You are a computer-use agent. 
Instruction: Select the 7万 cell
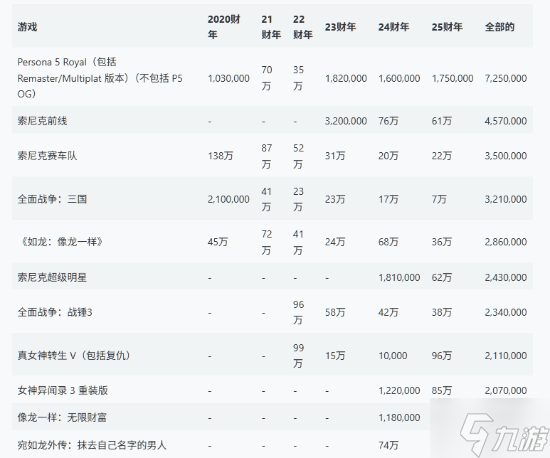point(439,199)
